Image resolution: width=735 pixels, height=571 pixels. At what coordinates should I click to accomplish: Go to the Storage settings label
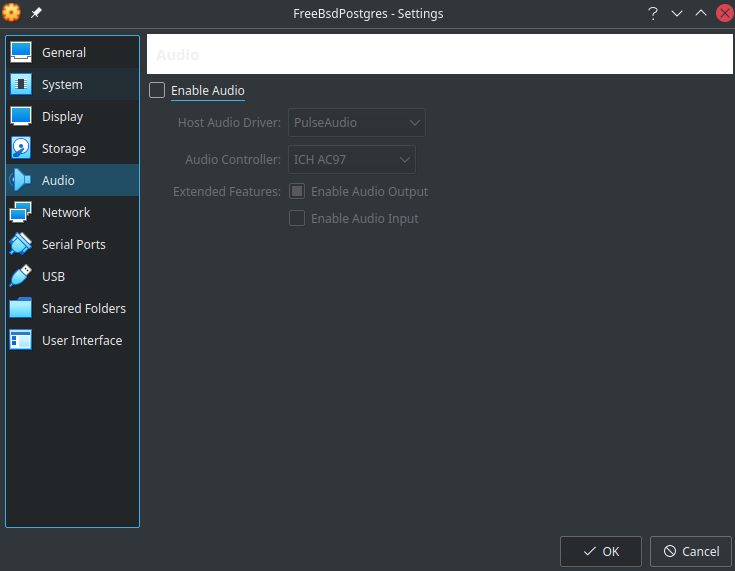coord(64,149)
